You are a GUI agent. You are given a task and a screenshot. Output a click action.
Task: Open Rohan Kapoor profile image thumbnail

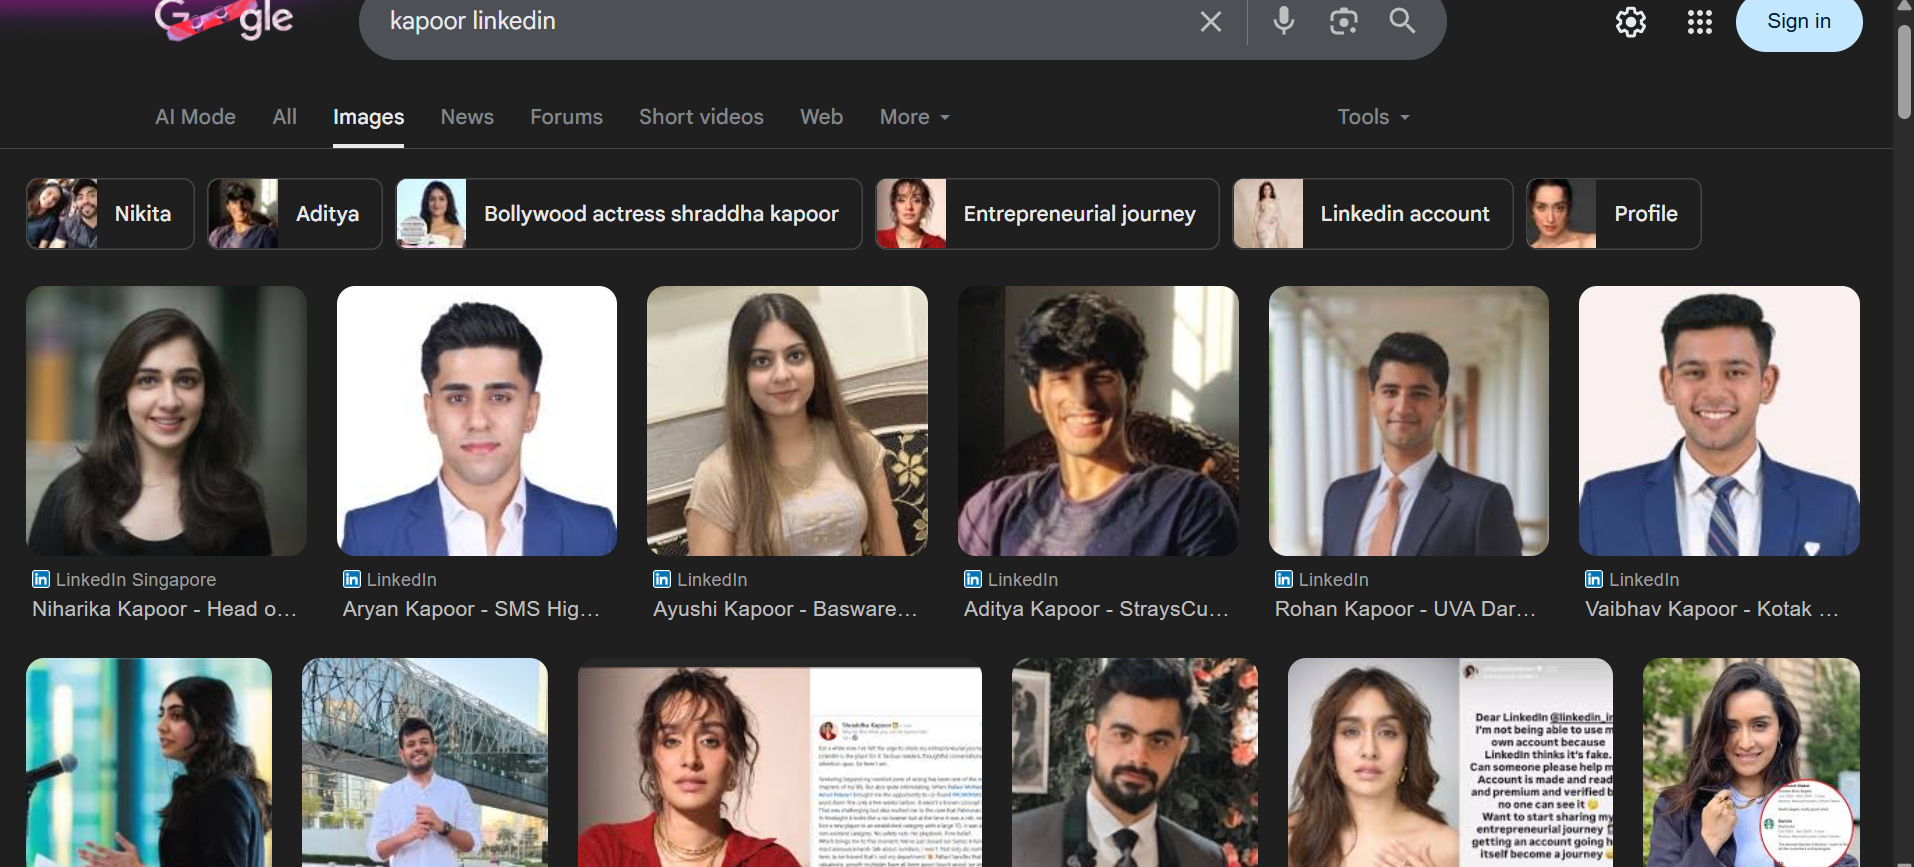1408,421
